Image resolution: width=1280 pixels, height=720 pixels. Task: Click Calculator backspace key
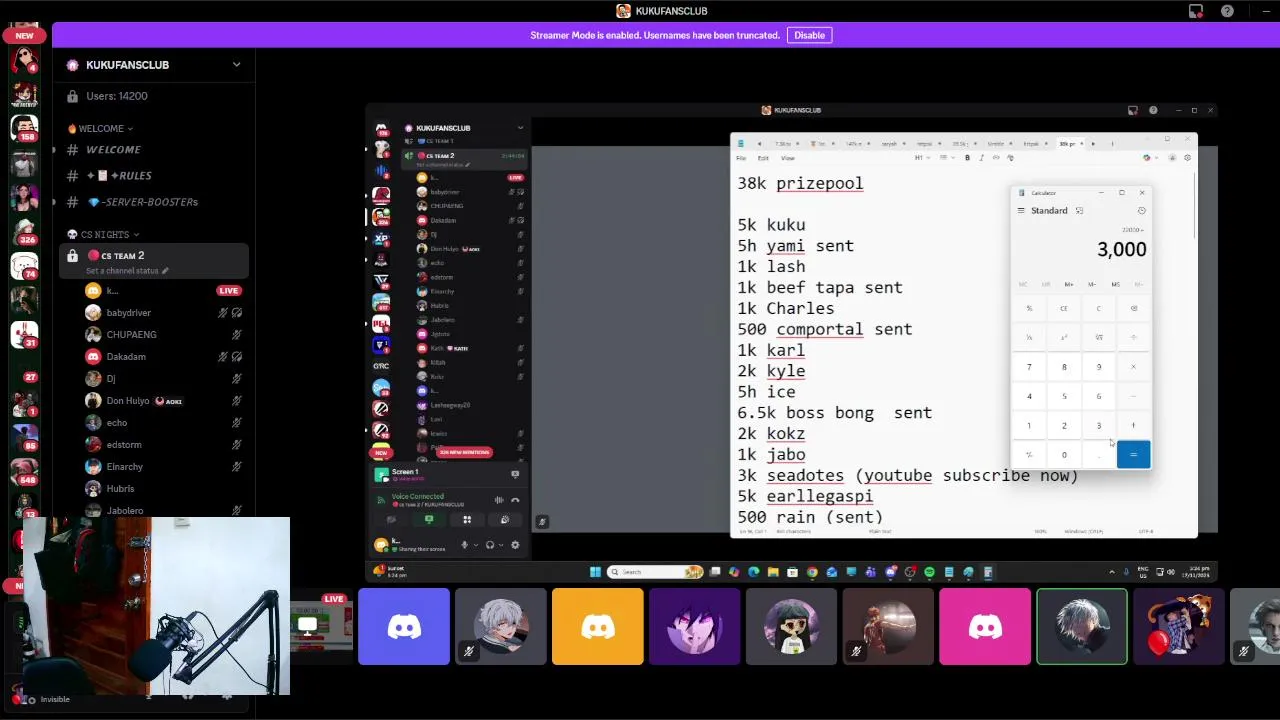pyautogui.click(x=1133, y=309)
